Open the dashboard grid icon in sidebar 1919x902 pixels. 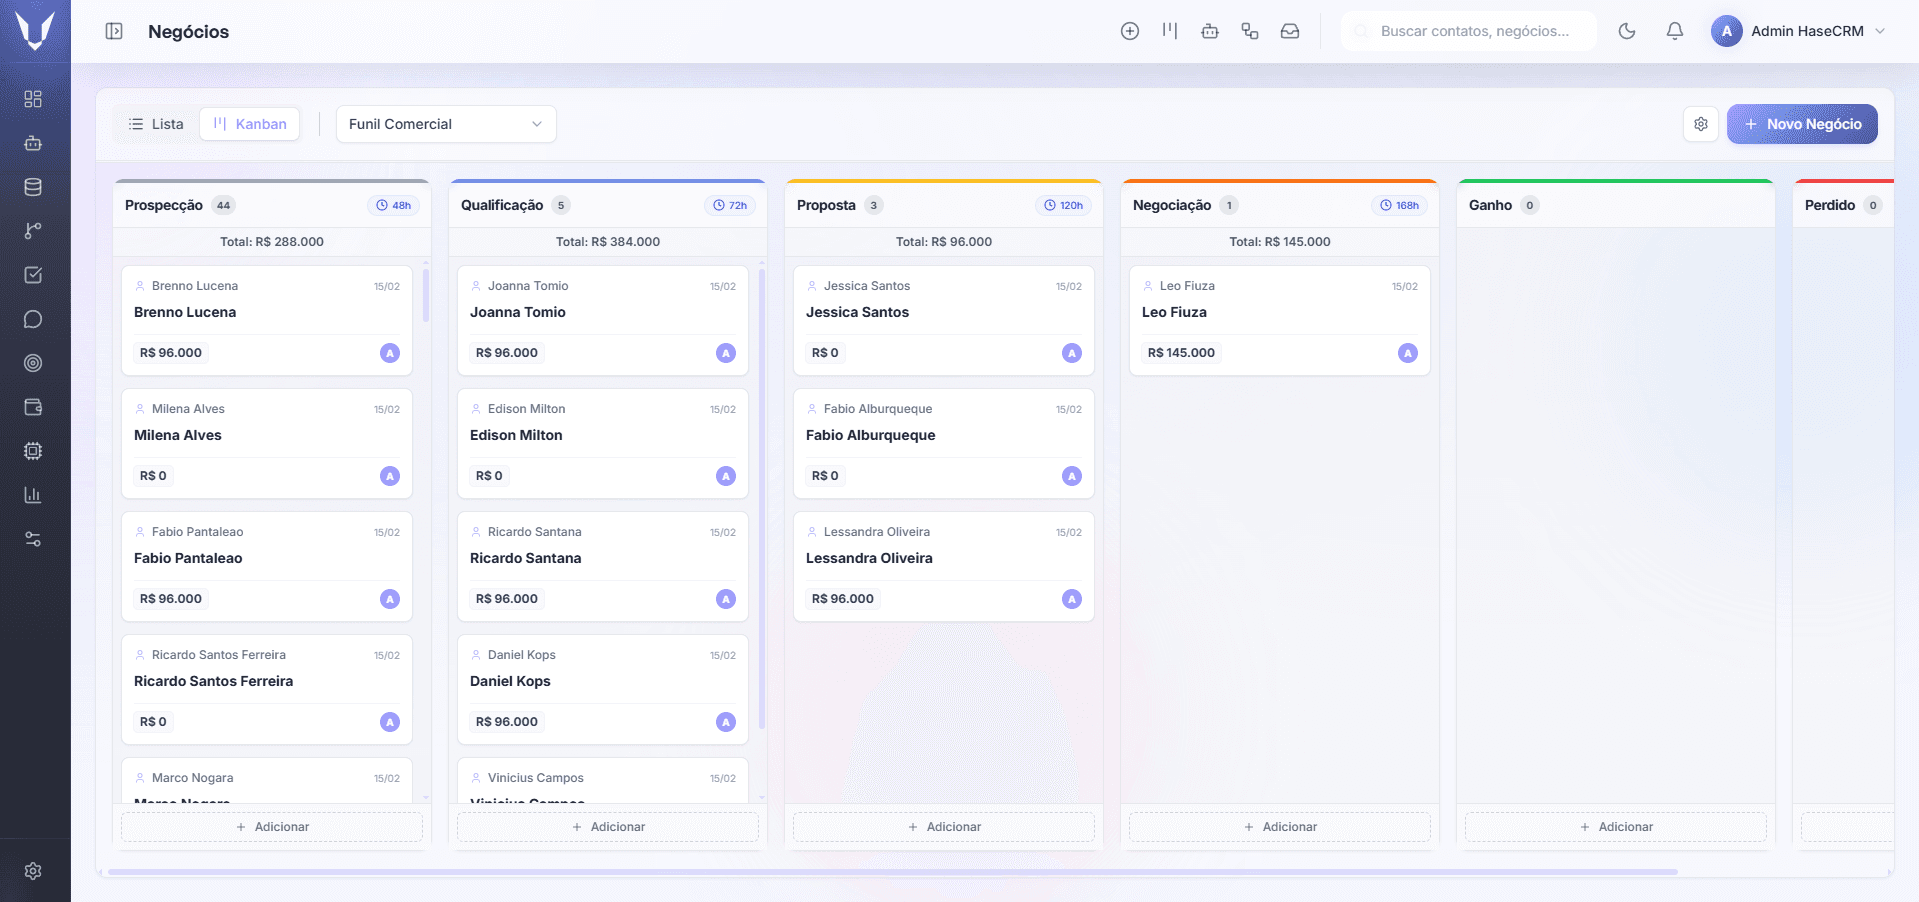tap(33, 99)
